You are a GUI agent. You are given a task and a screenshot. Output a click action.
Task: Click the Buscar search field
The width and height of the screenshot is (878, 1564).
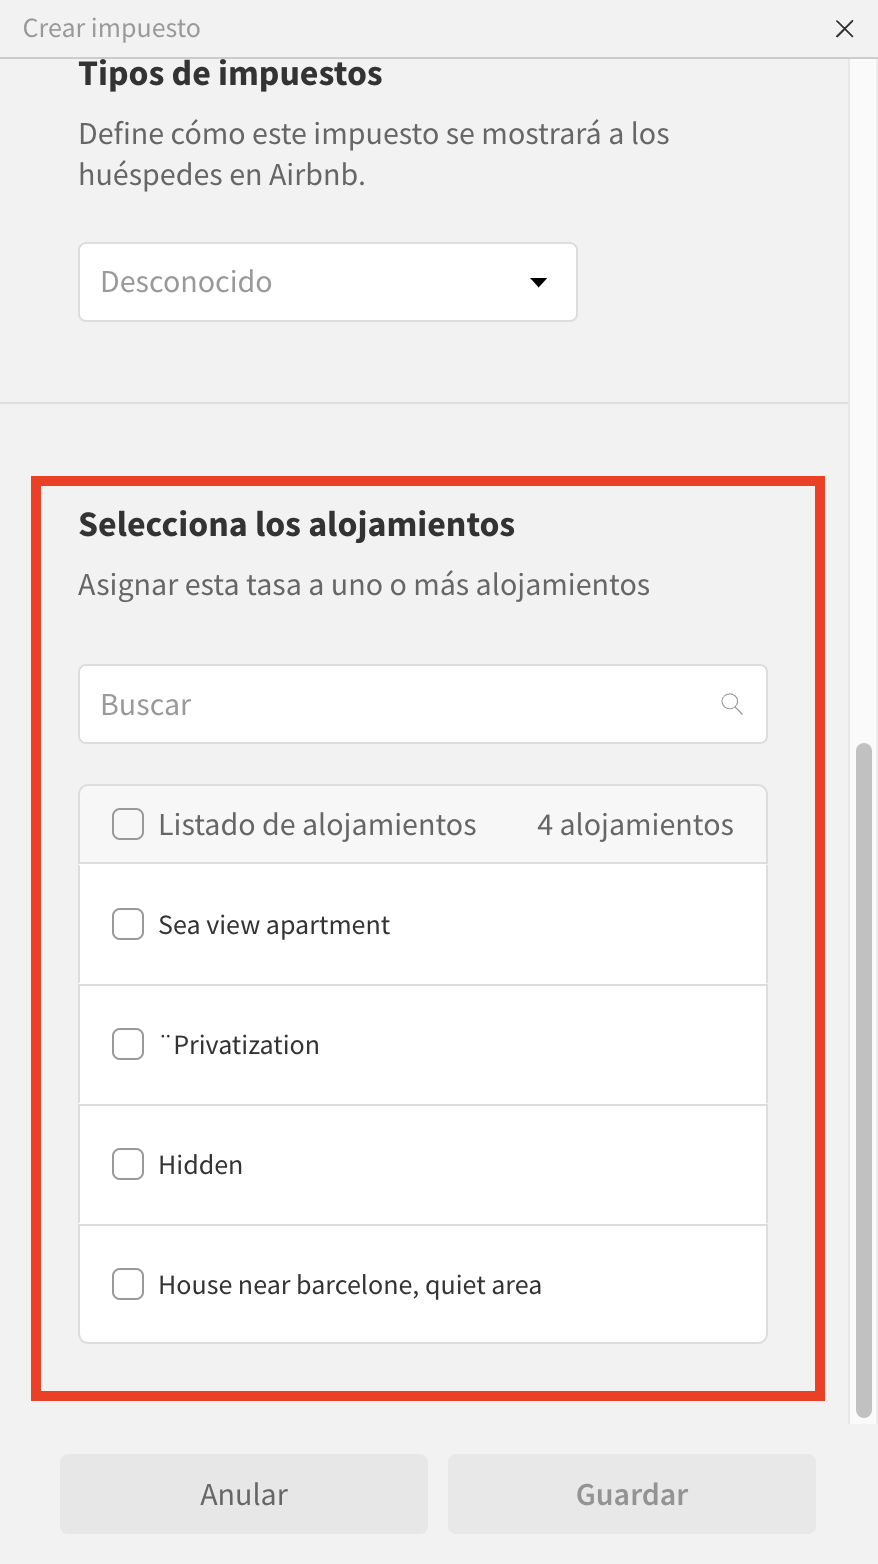pos(400,704)
